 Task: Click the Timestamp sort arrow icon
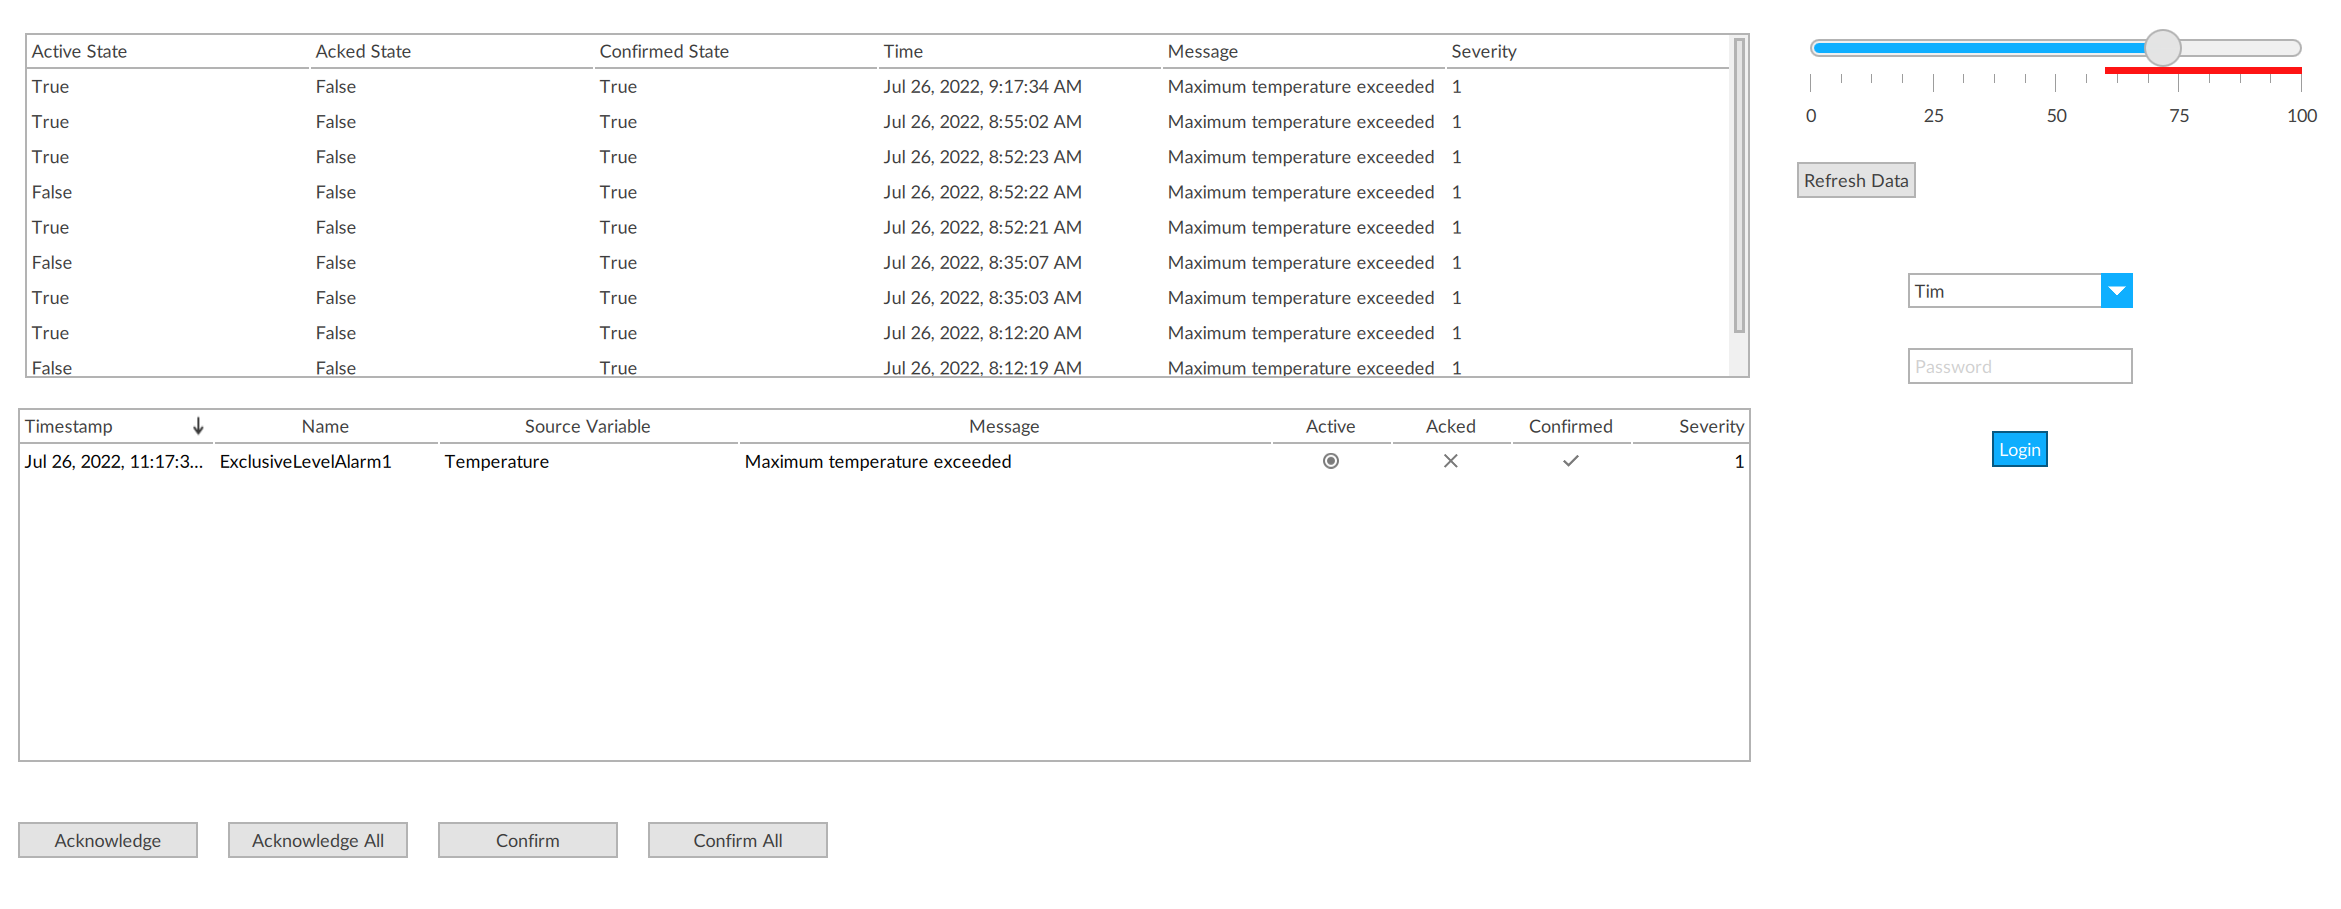tap(198, 426)
